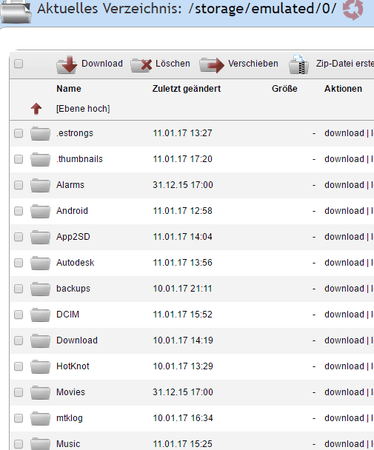Click the Verschieben move folder icon
Viewport: 374px width, 450px height.
212,65
